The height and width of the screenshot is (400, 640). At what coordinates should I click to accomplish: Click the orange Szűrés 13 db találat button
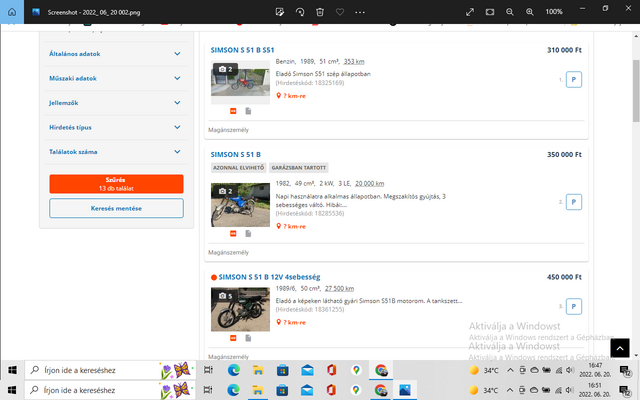point(116,184)
